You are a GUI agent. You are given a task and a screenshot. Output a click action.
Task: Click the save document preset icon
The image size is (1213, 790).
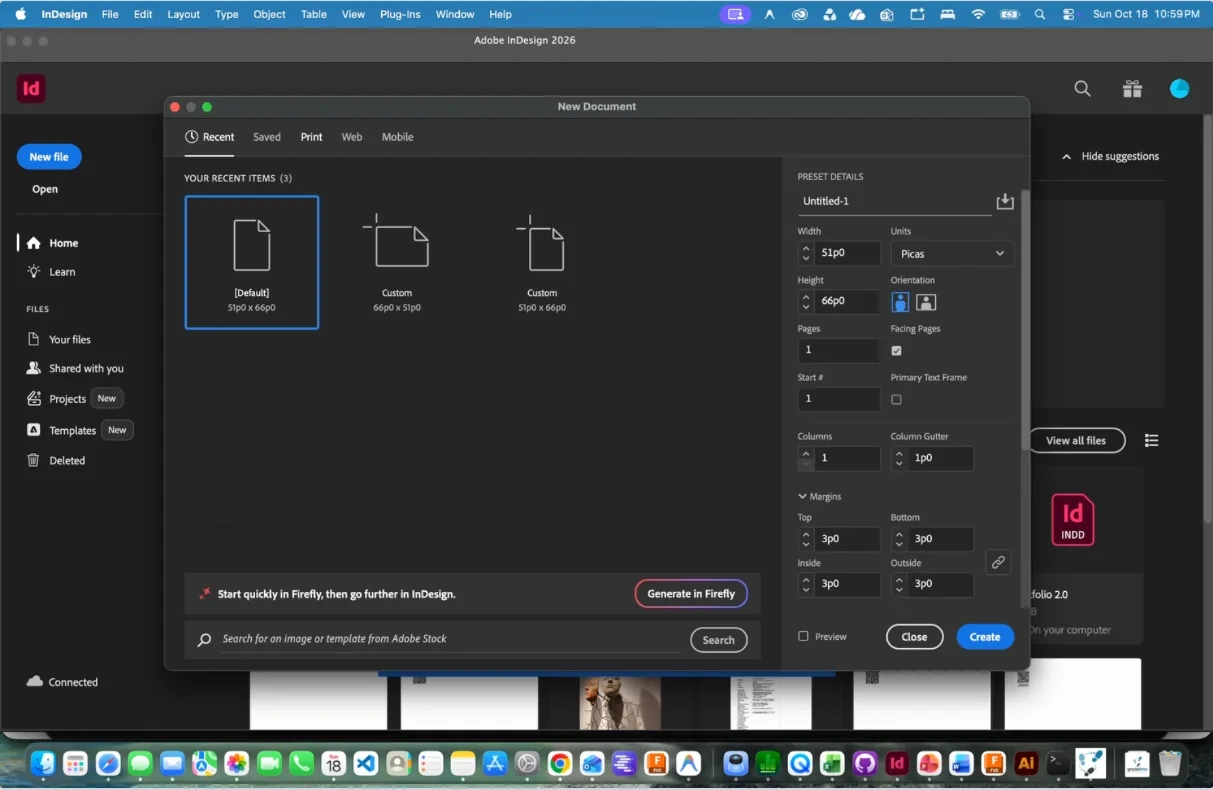1005,202
